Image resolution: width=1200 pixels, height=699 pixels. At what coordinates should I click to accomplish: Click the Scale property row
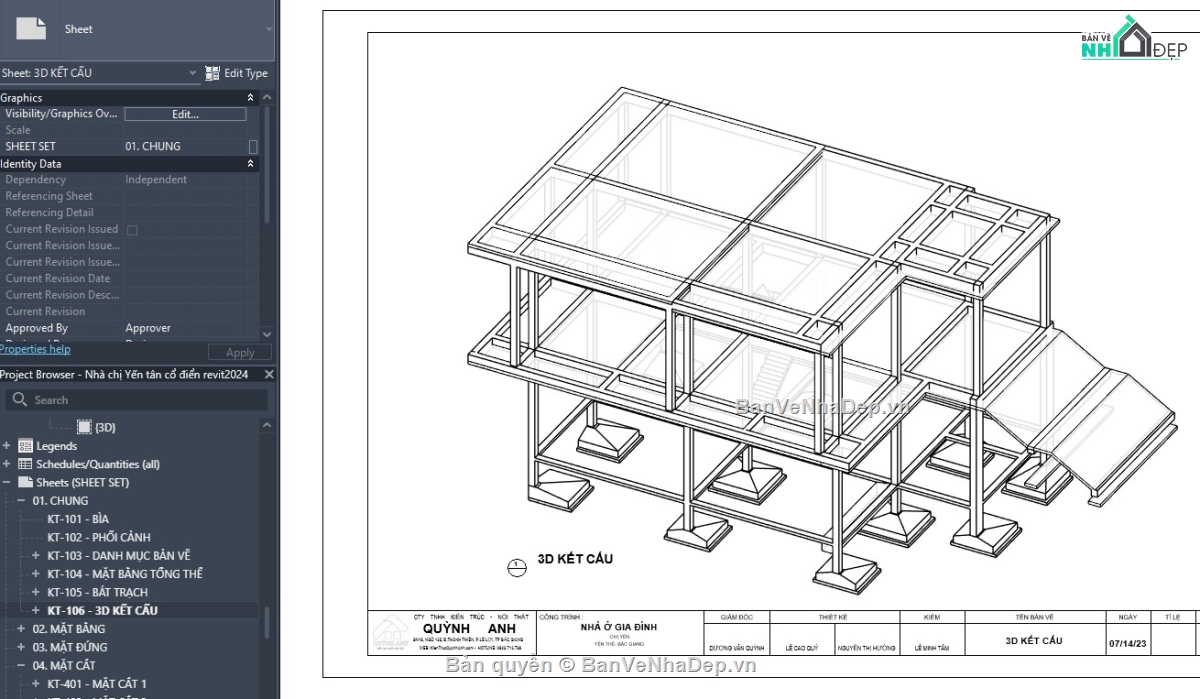[130, 130]
